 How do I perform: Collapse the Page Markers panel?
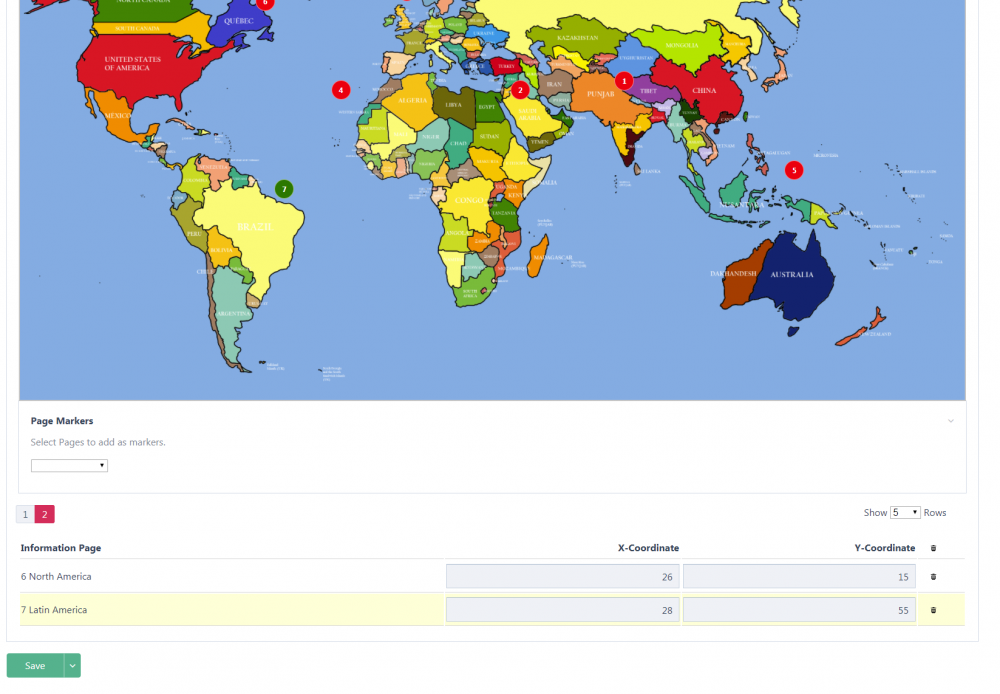click(951, 421)
